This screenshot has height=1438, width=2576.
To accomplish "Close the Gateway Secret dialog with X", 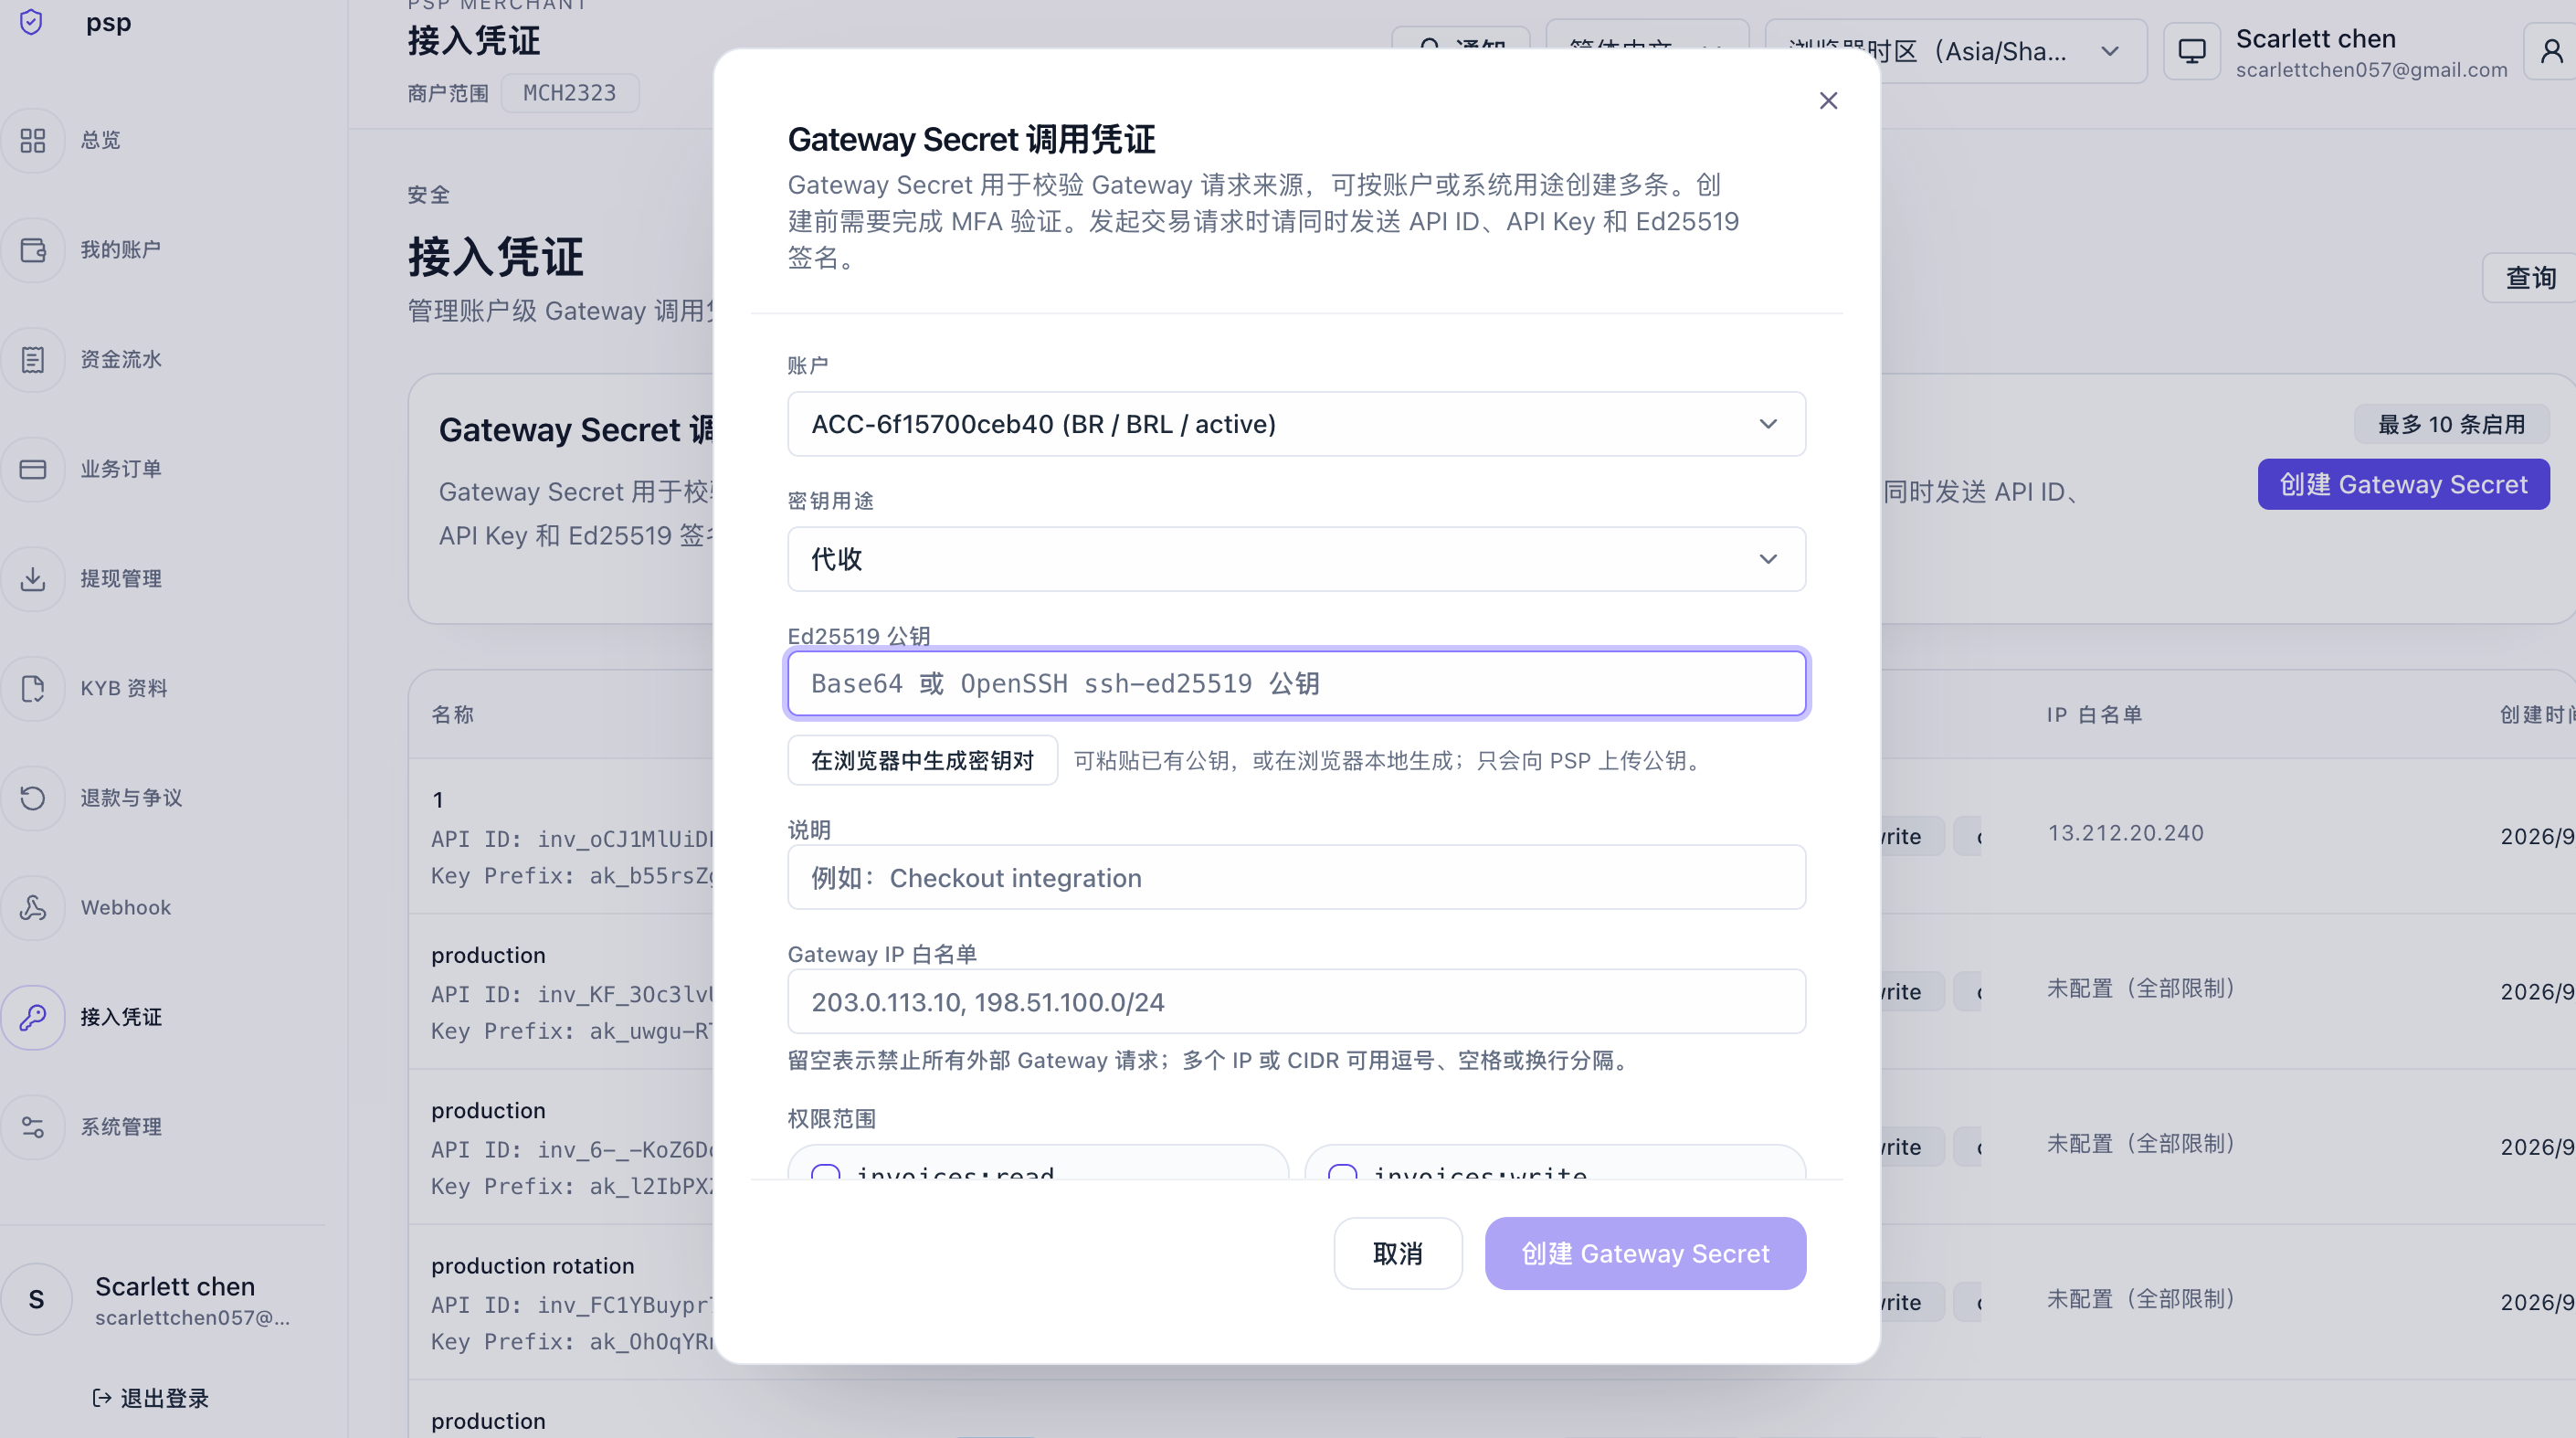I will pos(1828,101).
